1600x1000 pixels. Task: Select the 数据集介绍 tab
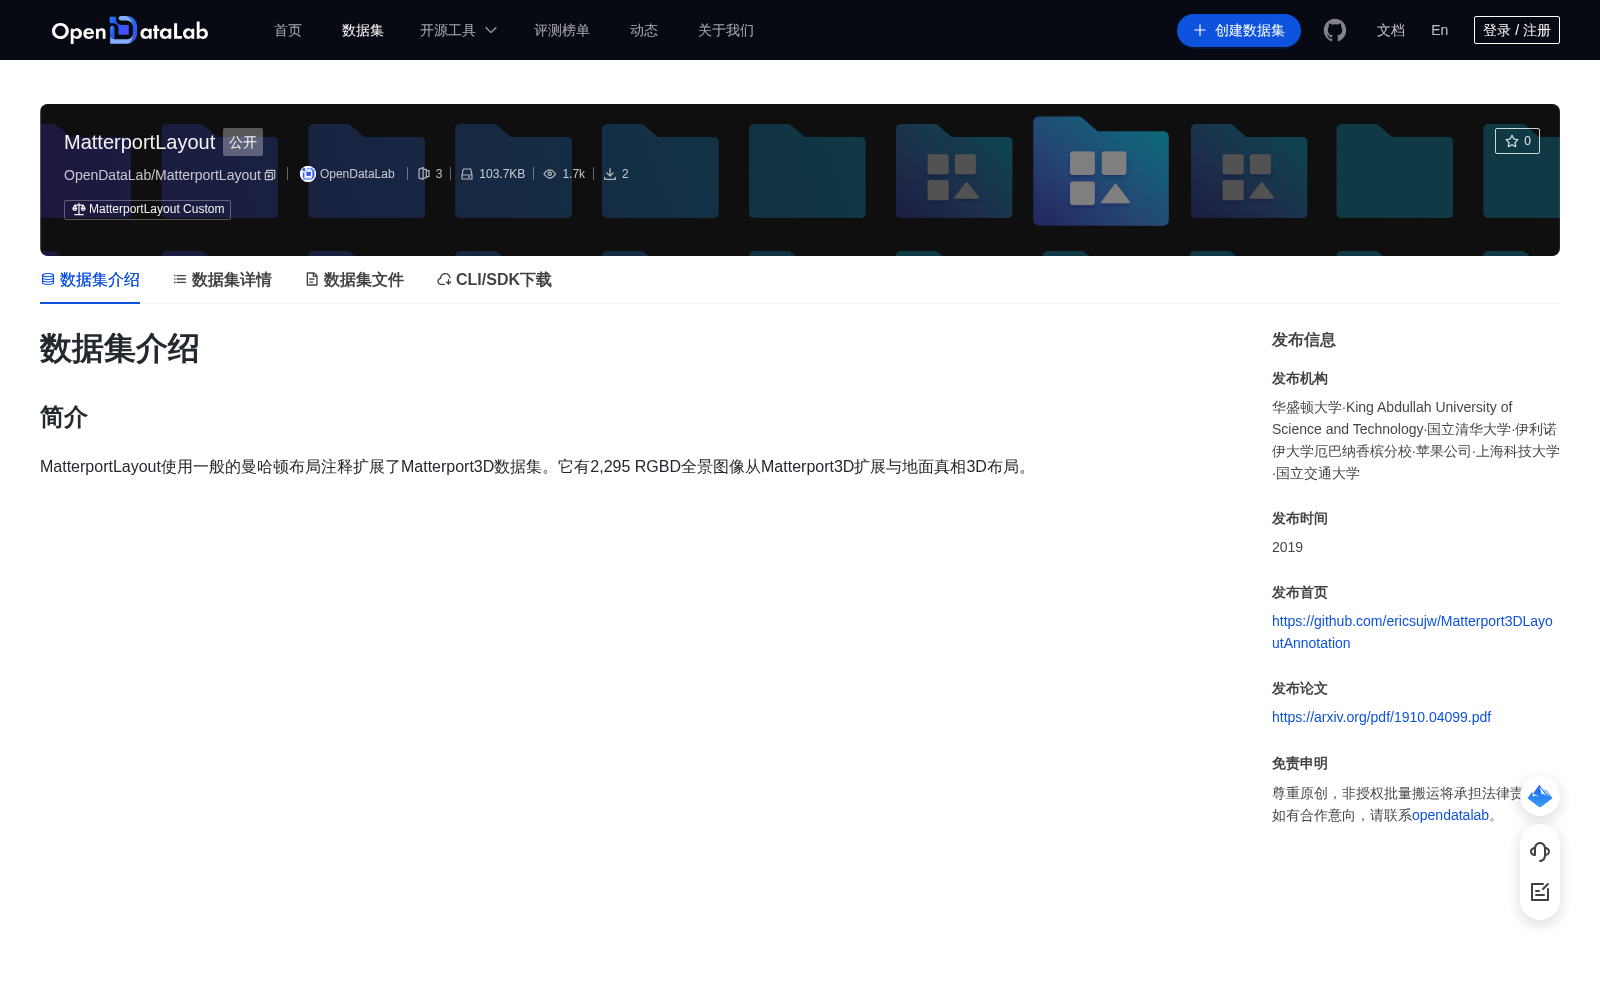click(x=90, y=280)
